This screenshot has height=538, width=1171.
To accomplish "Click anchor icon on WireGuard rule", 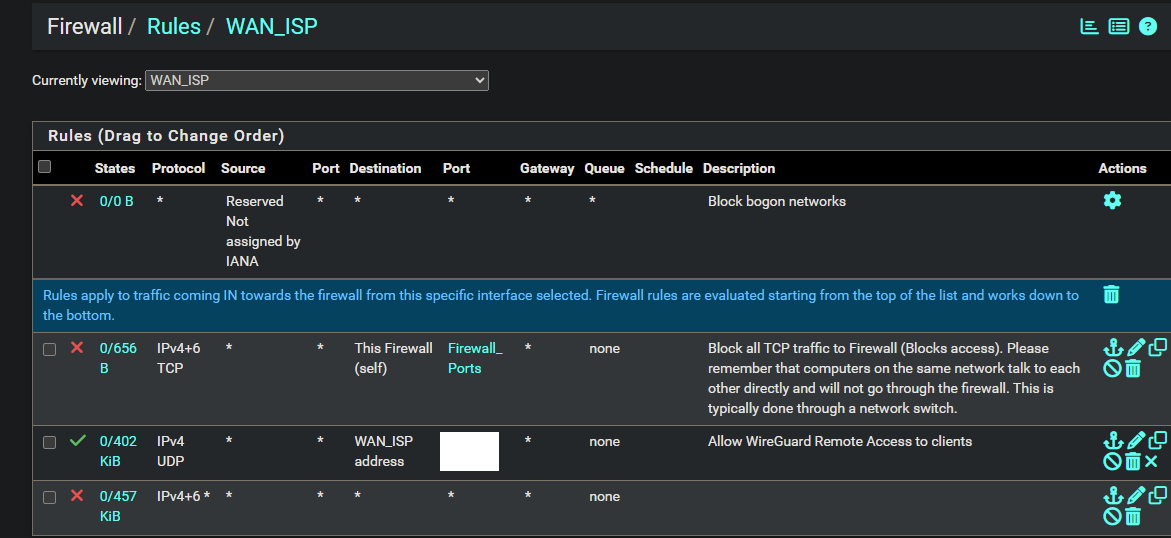I will 1113,441.
